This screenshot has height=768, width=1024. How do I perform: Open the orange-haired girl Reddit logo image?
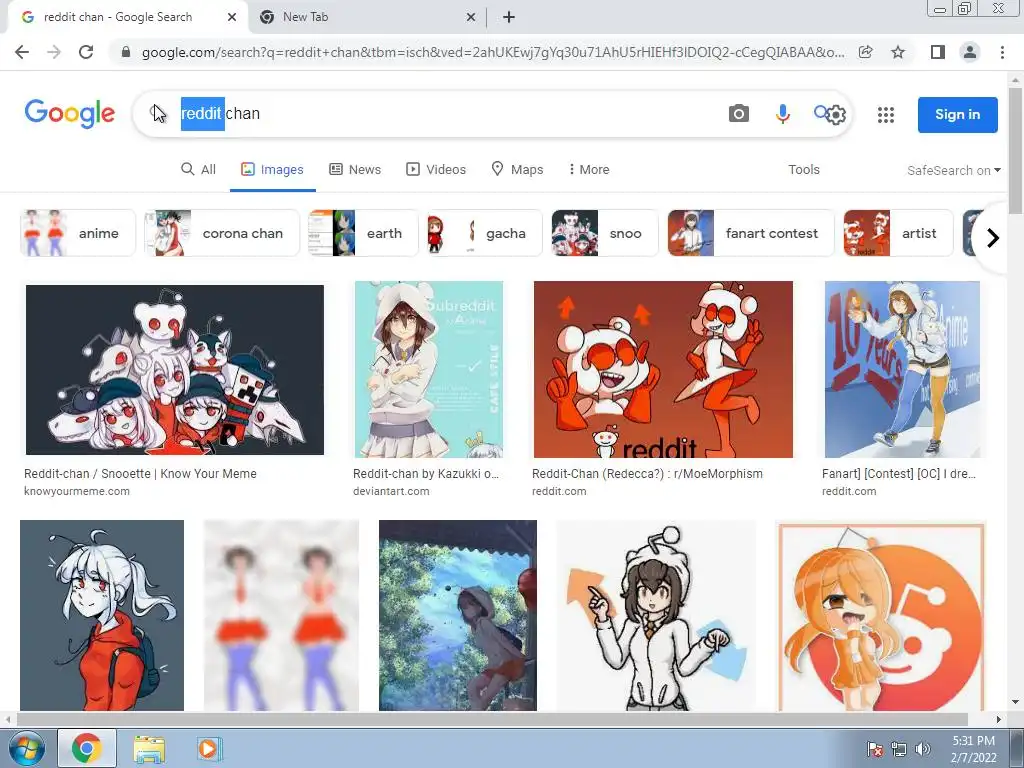click(x=881, y=616)
